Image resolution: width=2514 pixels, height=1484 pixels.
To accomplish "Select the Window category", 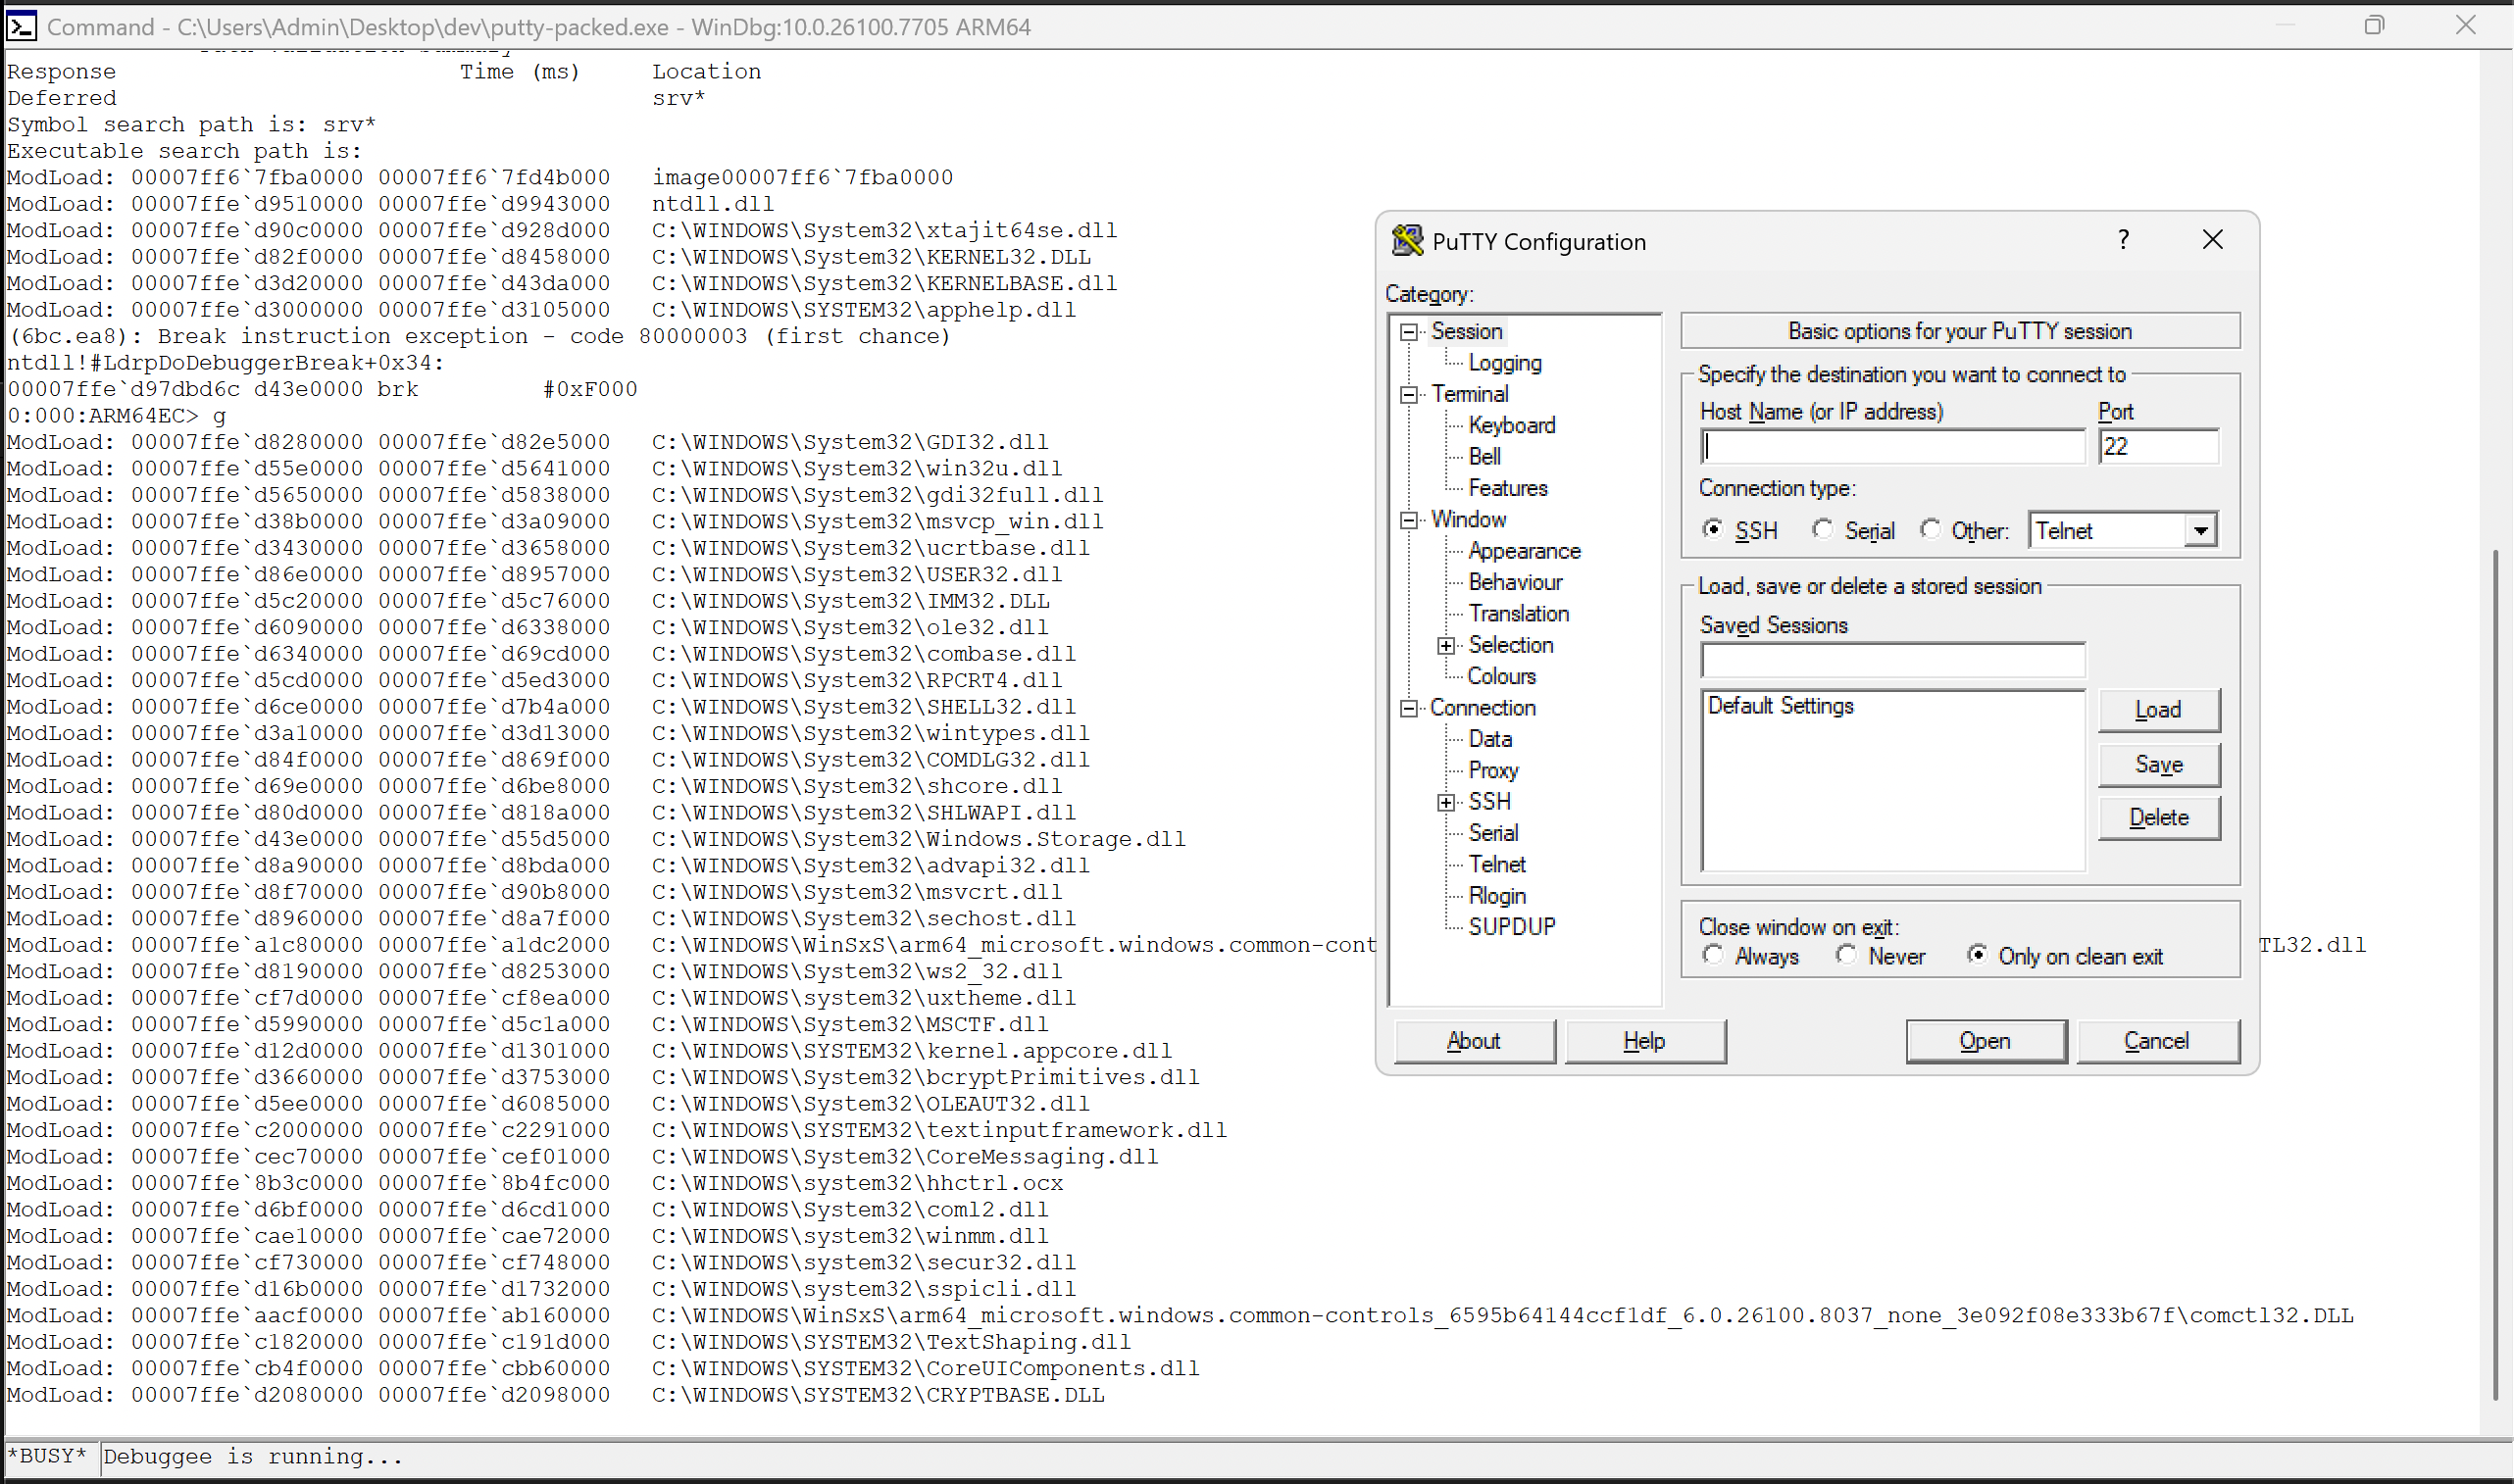I will point(1468,519).
